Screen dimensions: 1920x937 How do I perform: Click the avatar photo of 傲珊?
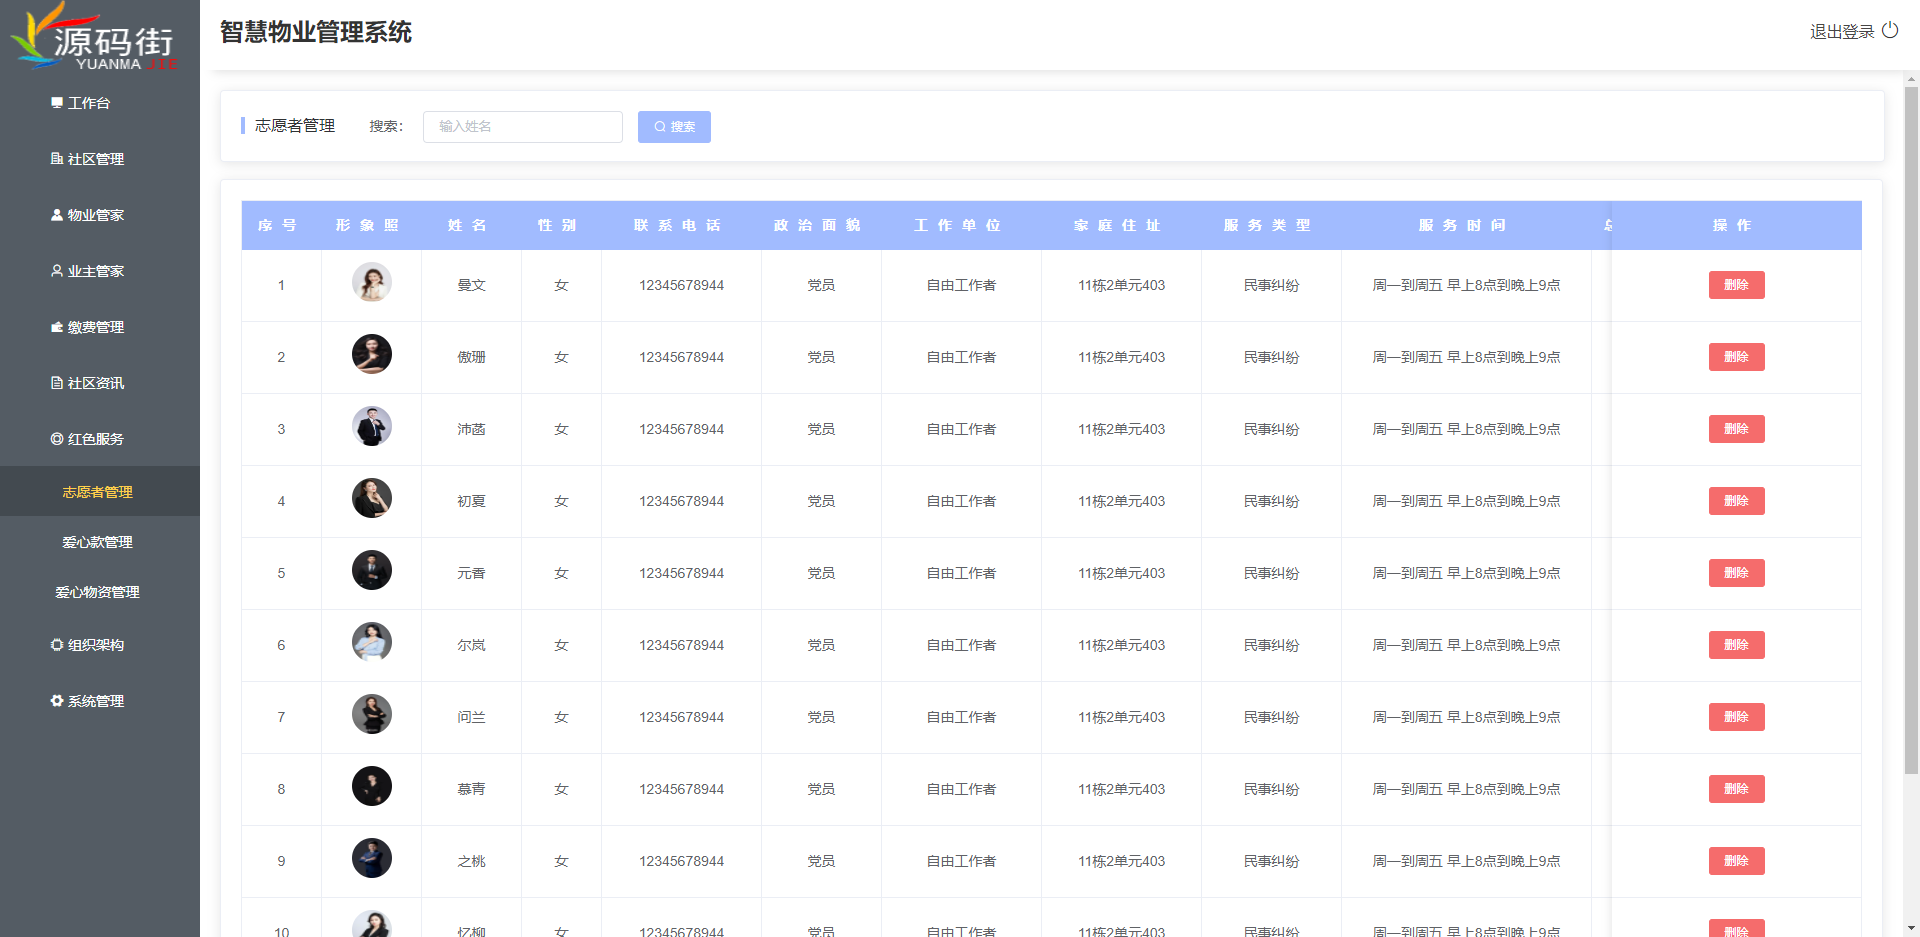click(x=371, y=354)
